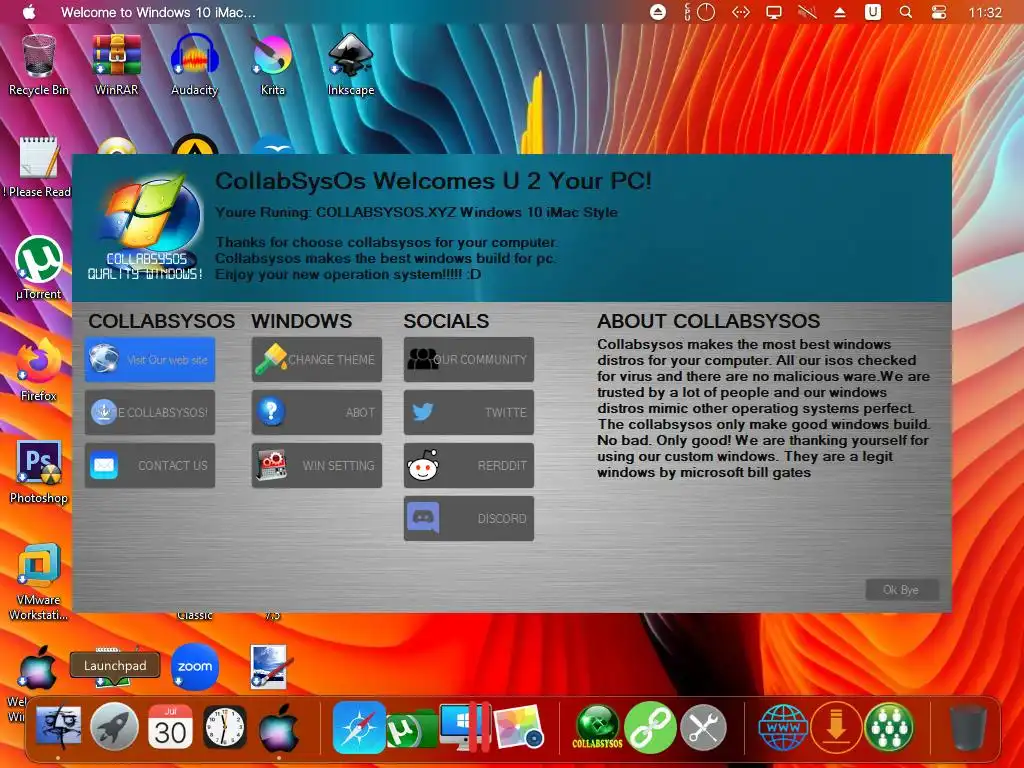
Task: Open Inkscape desktop shortcut
Action: pos(351,65)
